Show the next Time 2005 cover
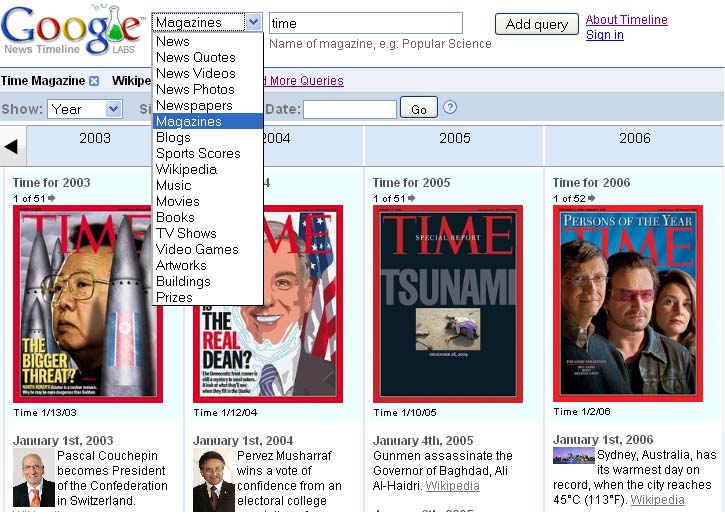 [x=412, y=198]
